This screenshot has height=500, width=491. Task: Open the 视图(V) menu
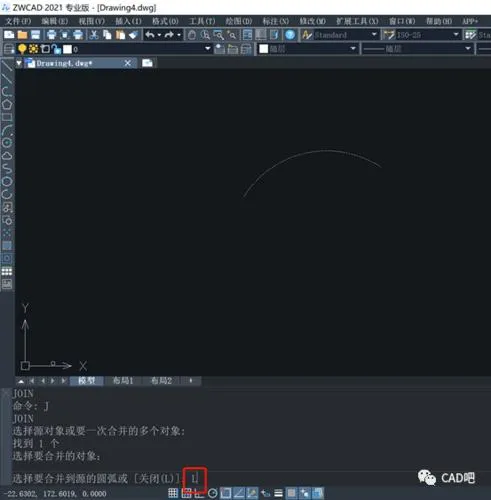click(x=92, y=21)
